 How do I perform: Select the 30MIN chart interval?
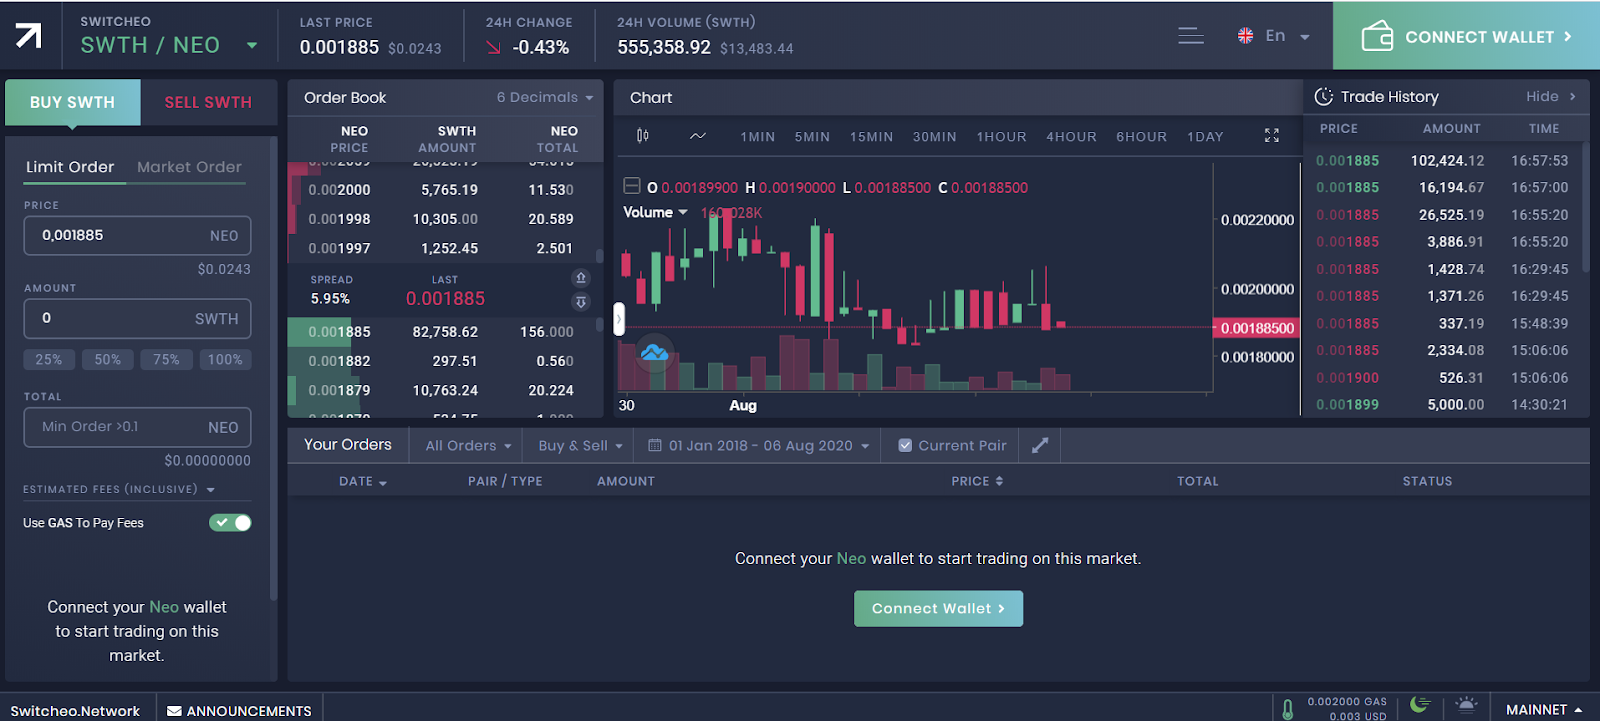tap(934, 137)
